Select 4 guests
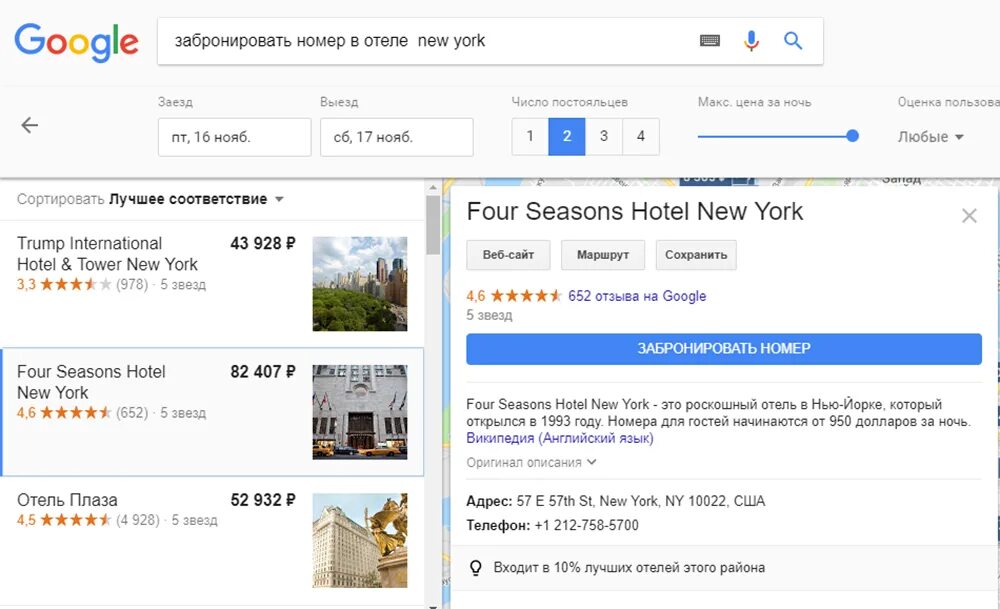Image resolution: width=1000 pixels, height=609 pixels. [640, 136]
